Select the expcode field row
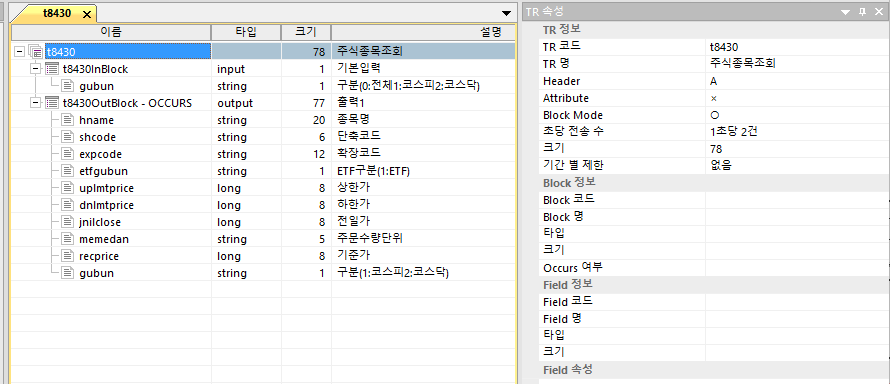The height and width of the screenshot is (384, 890). click(263, 154)
